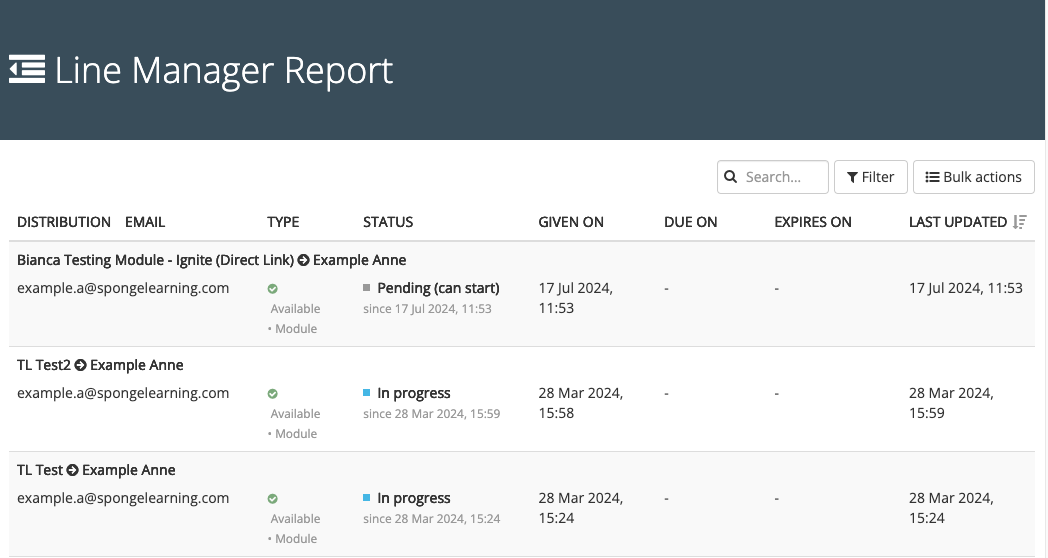Click the sort icon beside Last Updated
Viewport: 1048px width, 558px height.
coord(1019,222)
